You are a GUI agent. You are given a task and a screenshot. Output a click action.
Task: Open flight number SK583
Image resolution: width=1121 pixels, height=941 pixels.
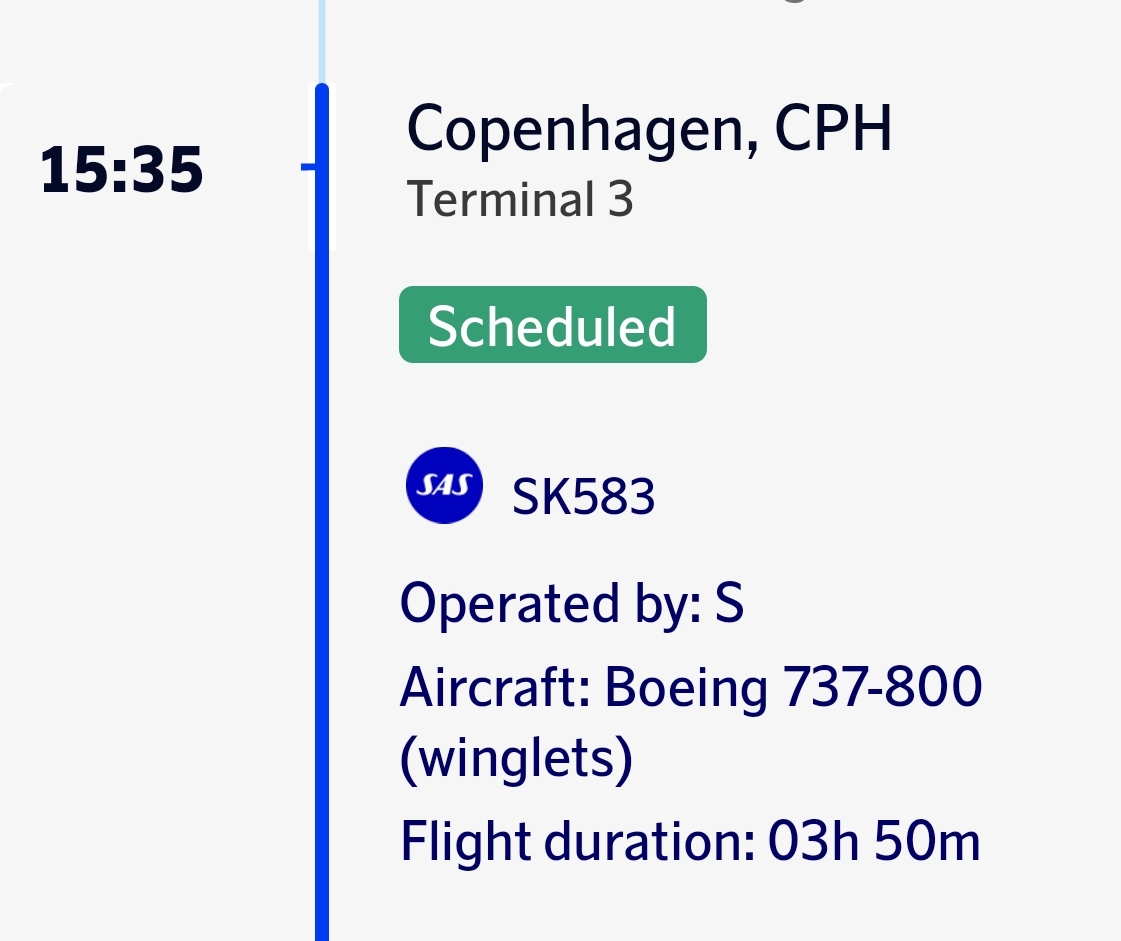click(583, 497)
